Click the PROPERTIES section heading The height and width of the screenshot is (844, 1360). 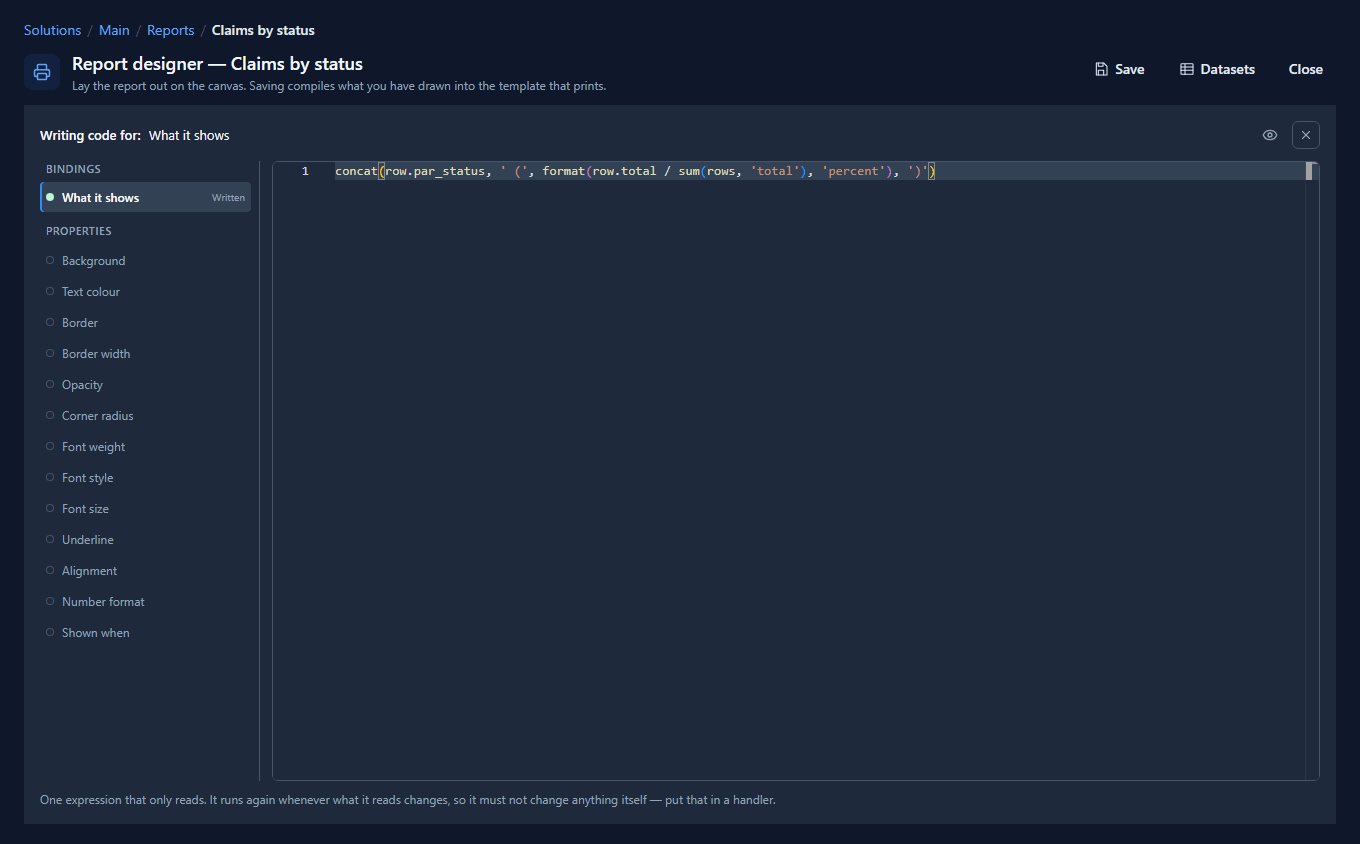pos(79,231)
